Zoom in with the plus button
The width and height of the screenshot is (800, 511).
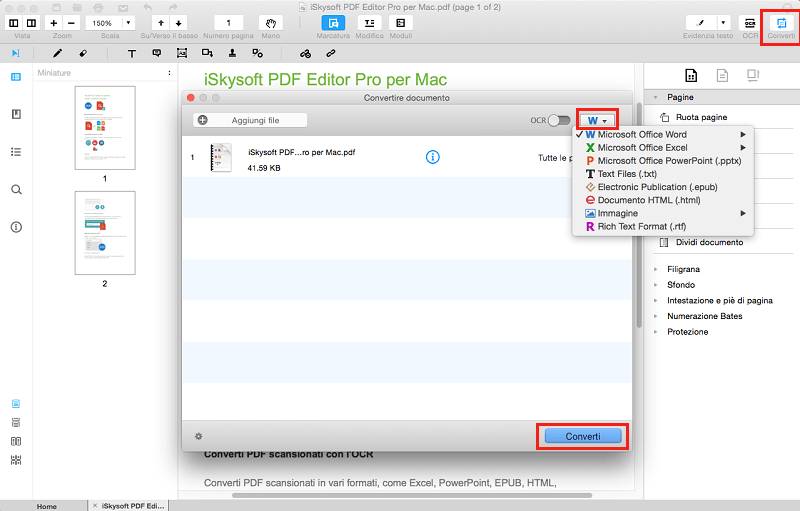click(54, 23)
